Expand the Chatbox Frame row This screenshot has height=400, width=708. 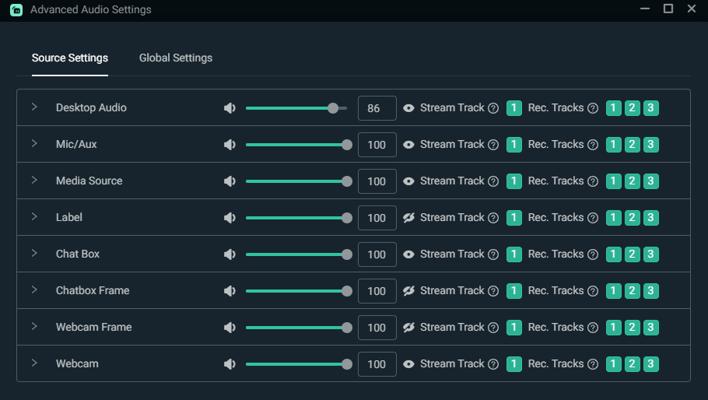tap(34, 290)
